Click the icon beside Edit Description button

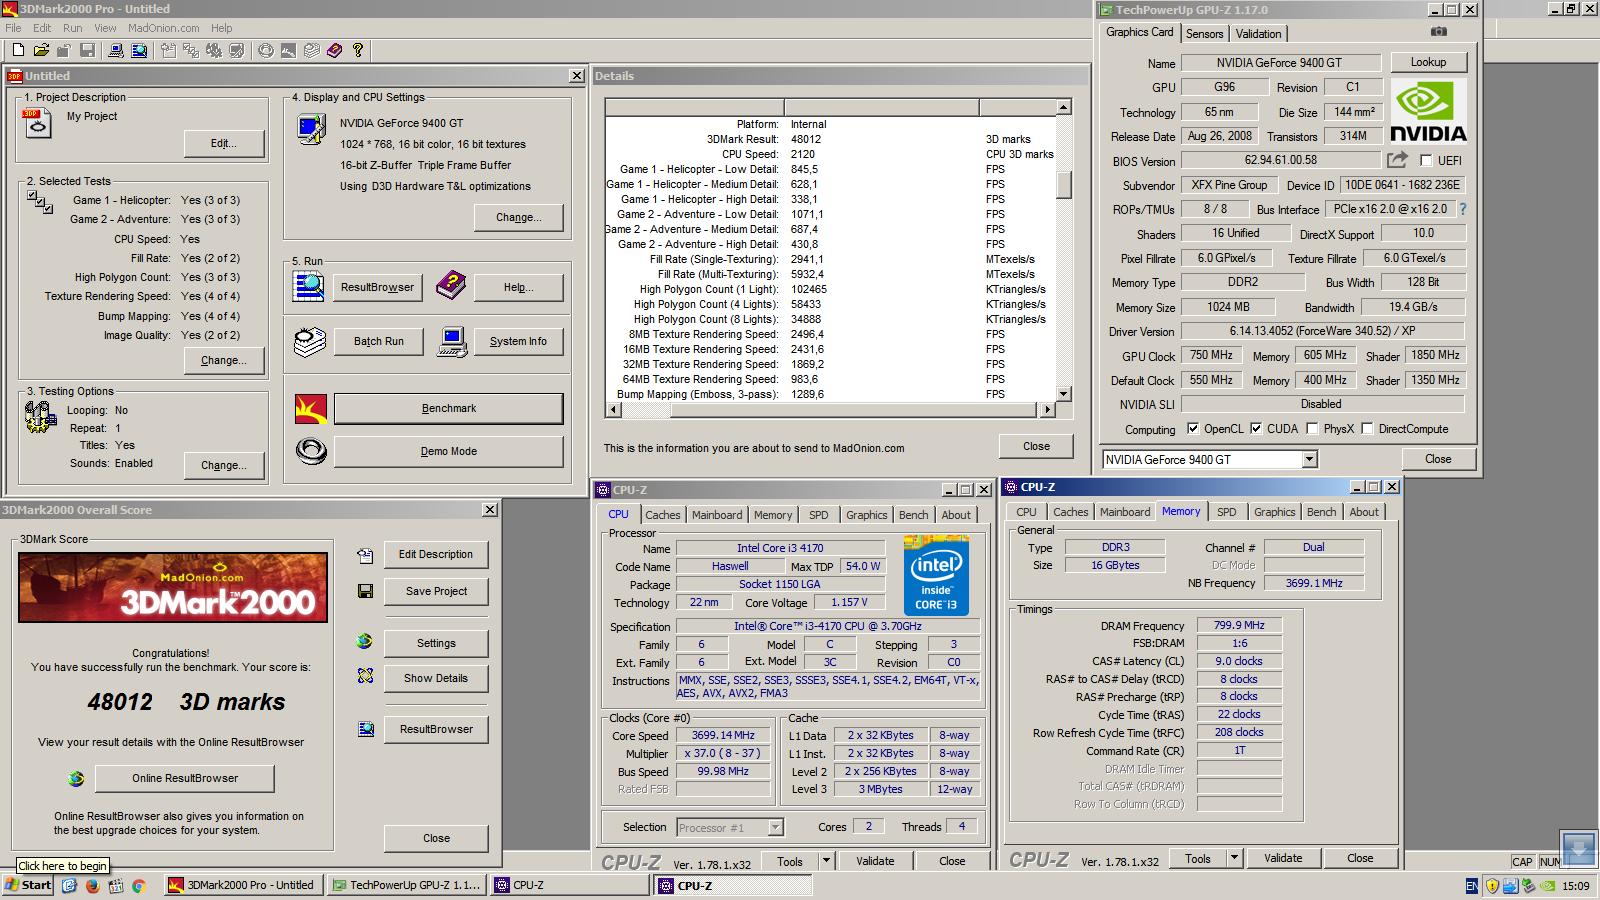365,555
